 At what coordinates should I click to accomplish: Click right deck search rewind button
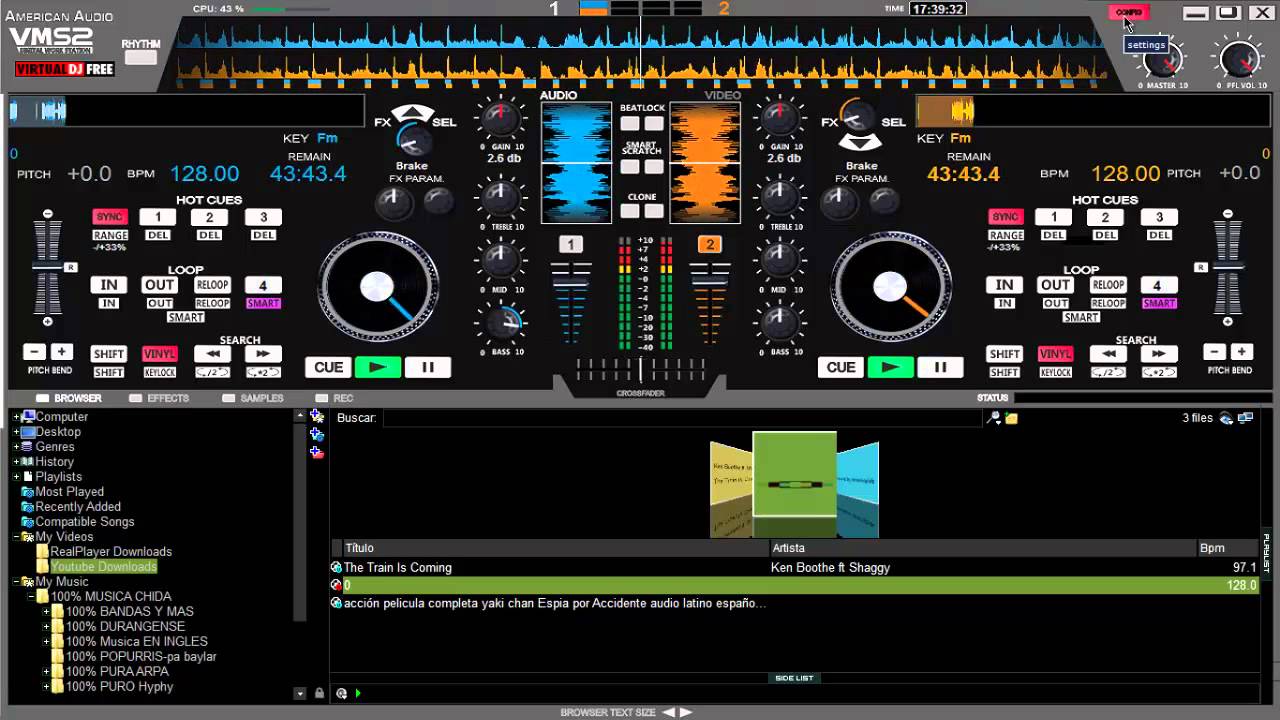coord(1108,354)
